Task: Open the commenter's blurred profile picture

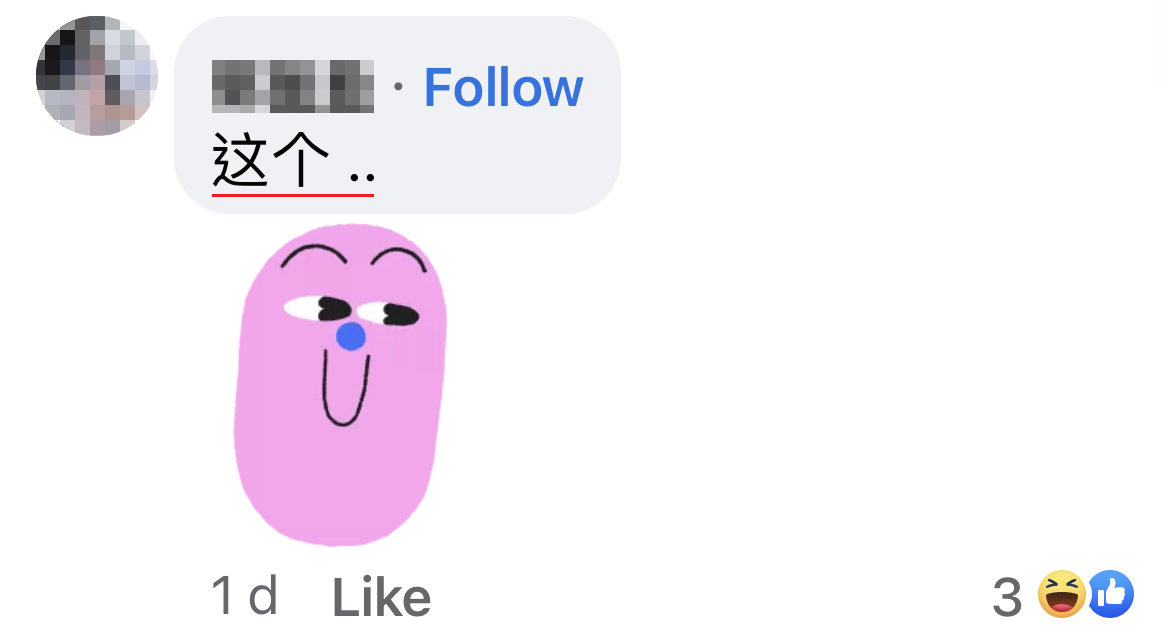Action: point(97,75)
